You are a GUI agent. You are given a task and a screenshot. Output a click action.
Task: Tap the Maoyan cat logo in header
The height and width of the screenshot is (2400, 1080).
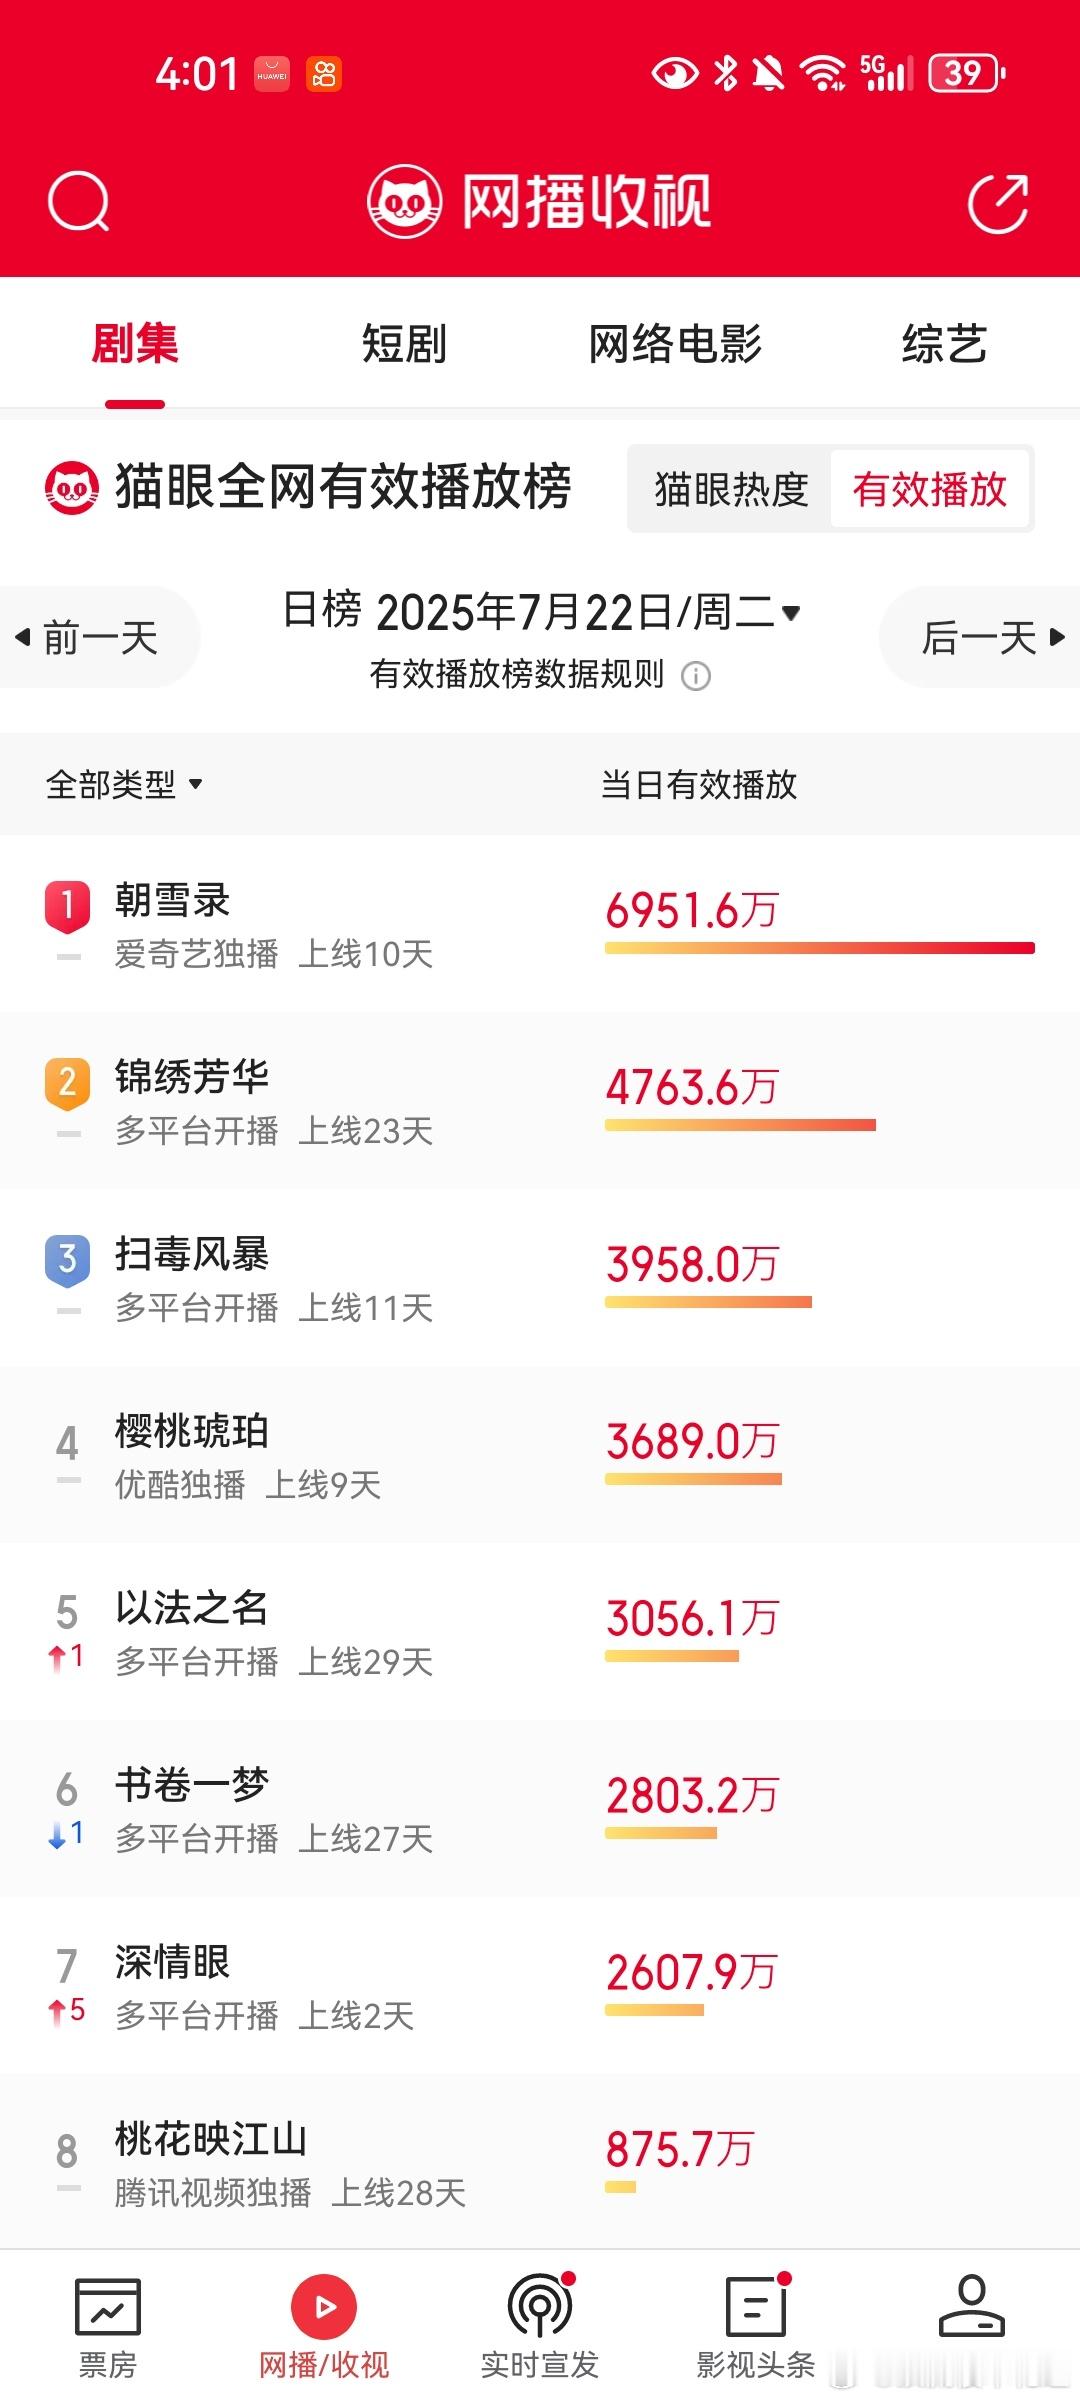(x=404, y=202)
